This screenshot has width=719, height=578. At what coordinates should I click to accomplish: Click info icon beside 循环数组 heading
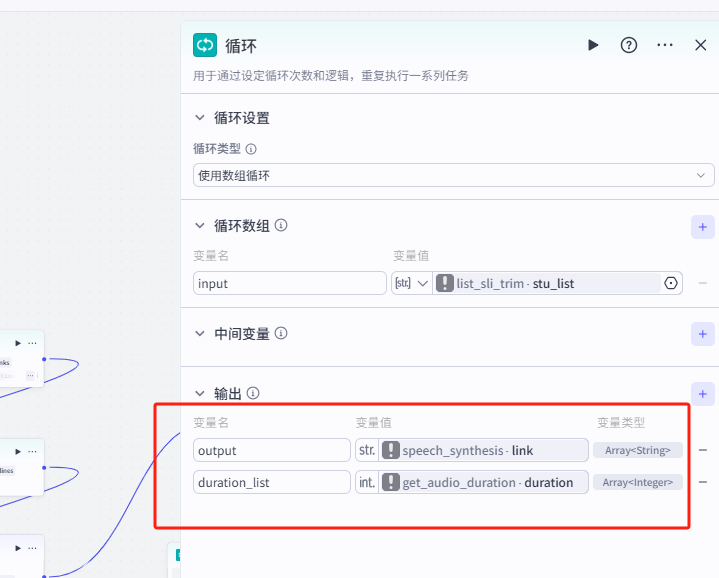282,226
